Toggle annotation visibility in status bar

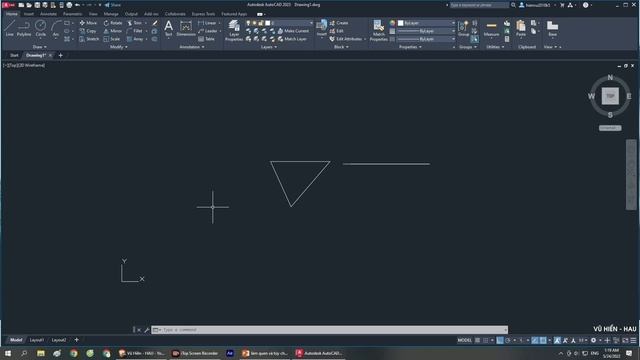click(x=558, y=340)
